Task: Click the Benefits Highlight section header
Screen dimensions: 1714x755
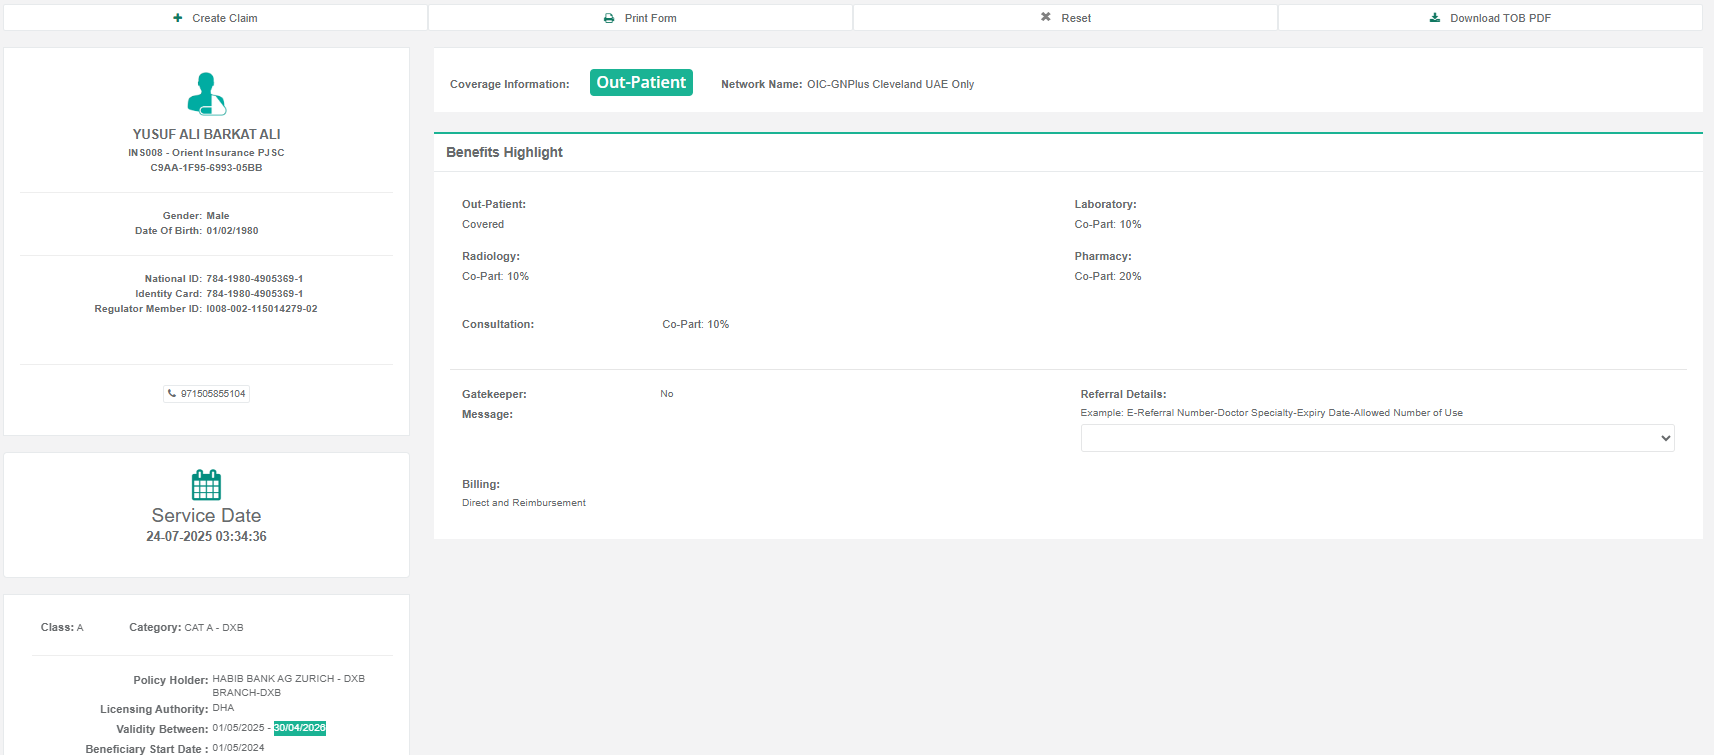Action: click(x=505, y=152)
